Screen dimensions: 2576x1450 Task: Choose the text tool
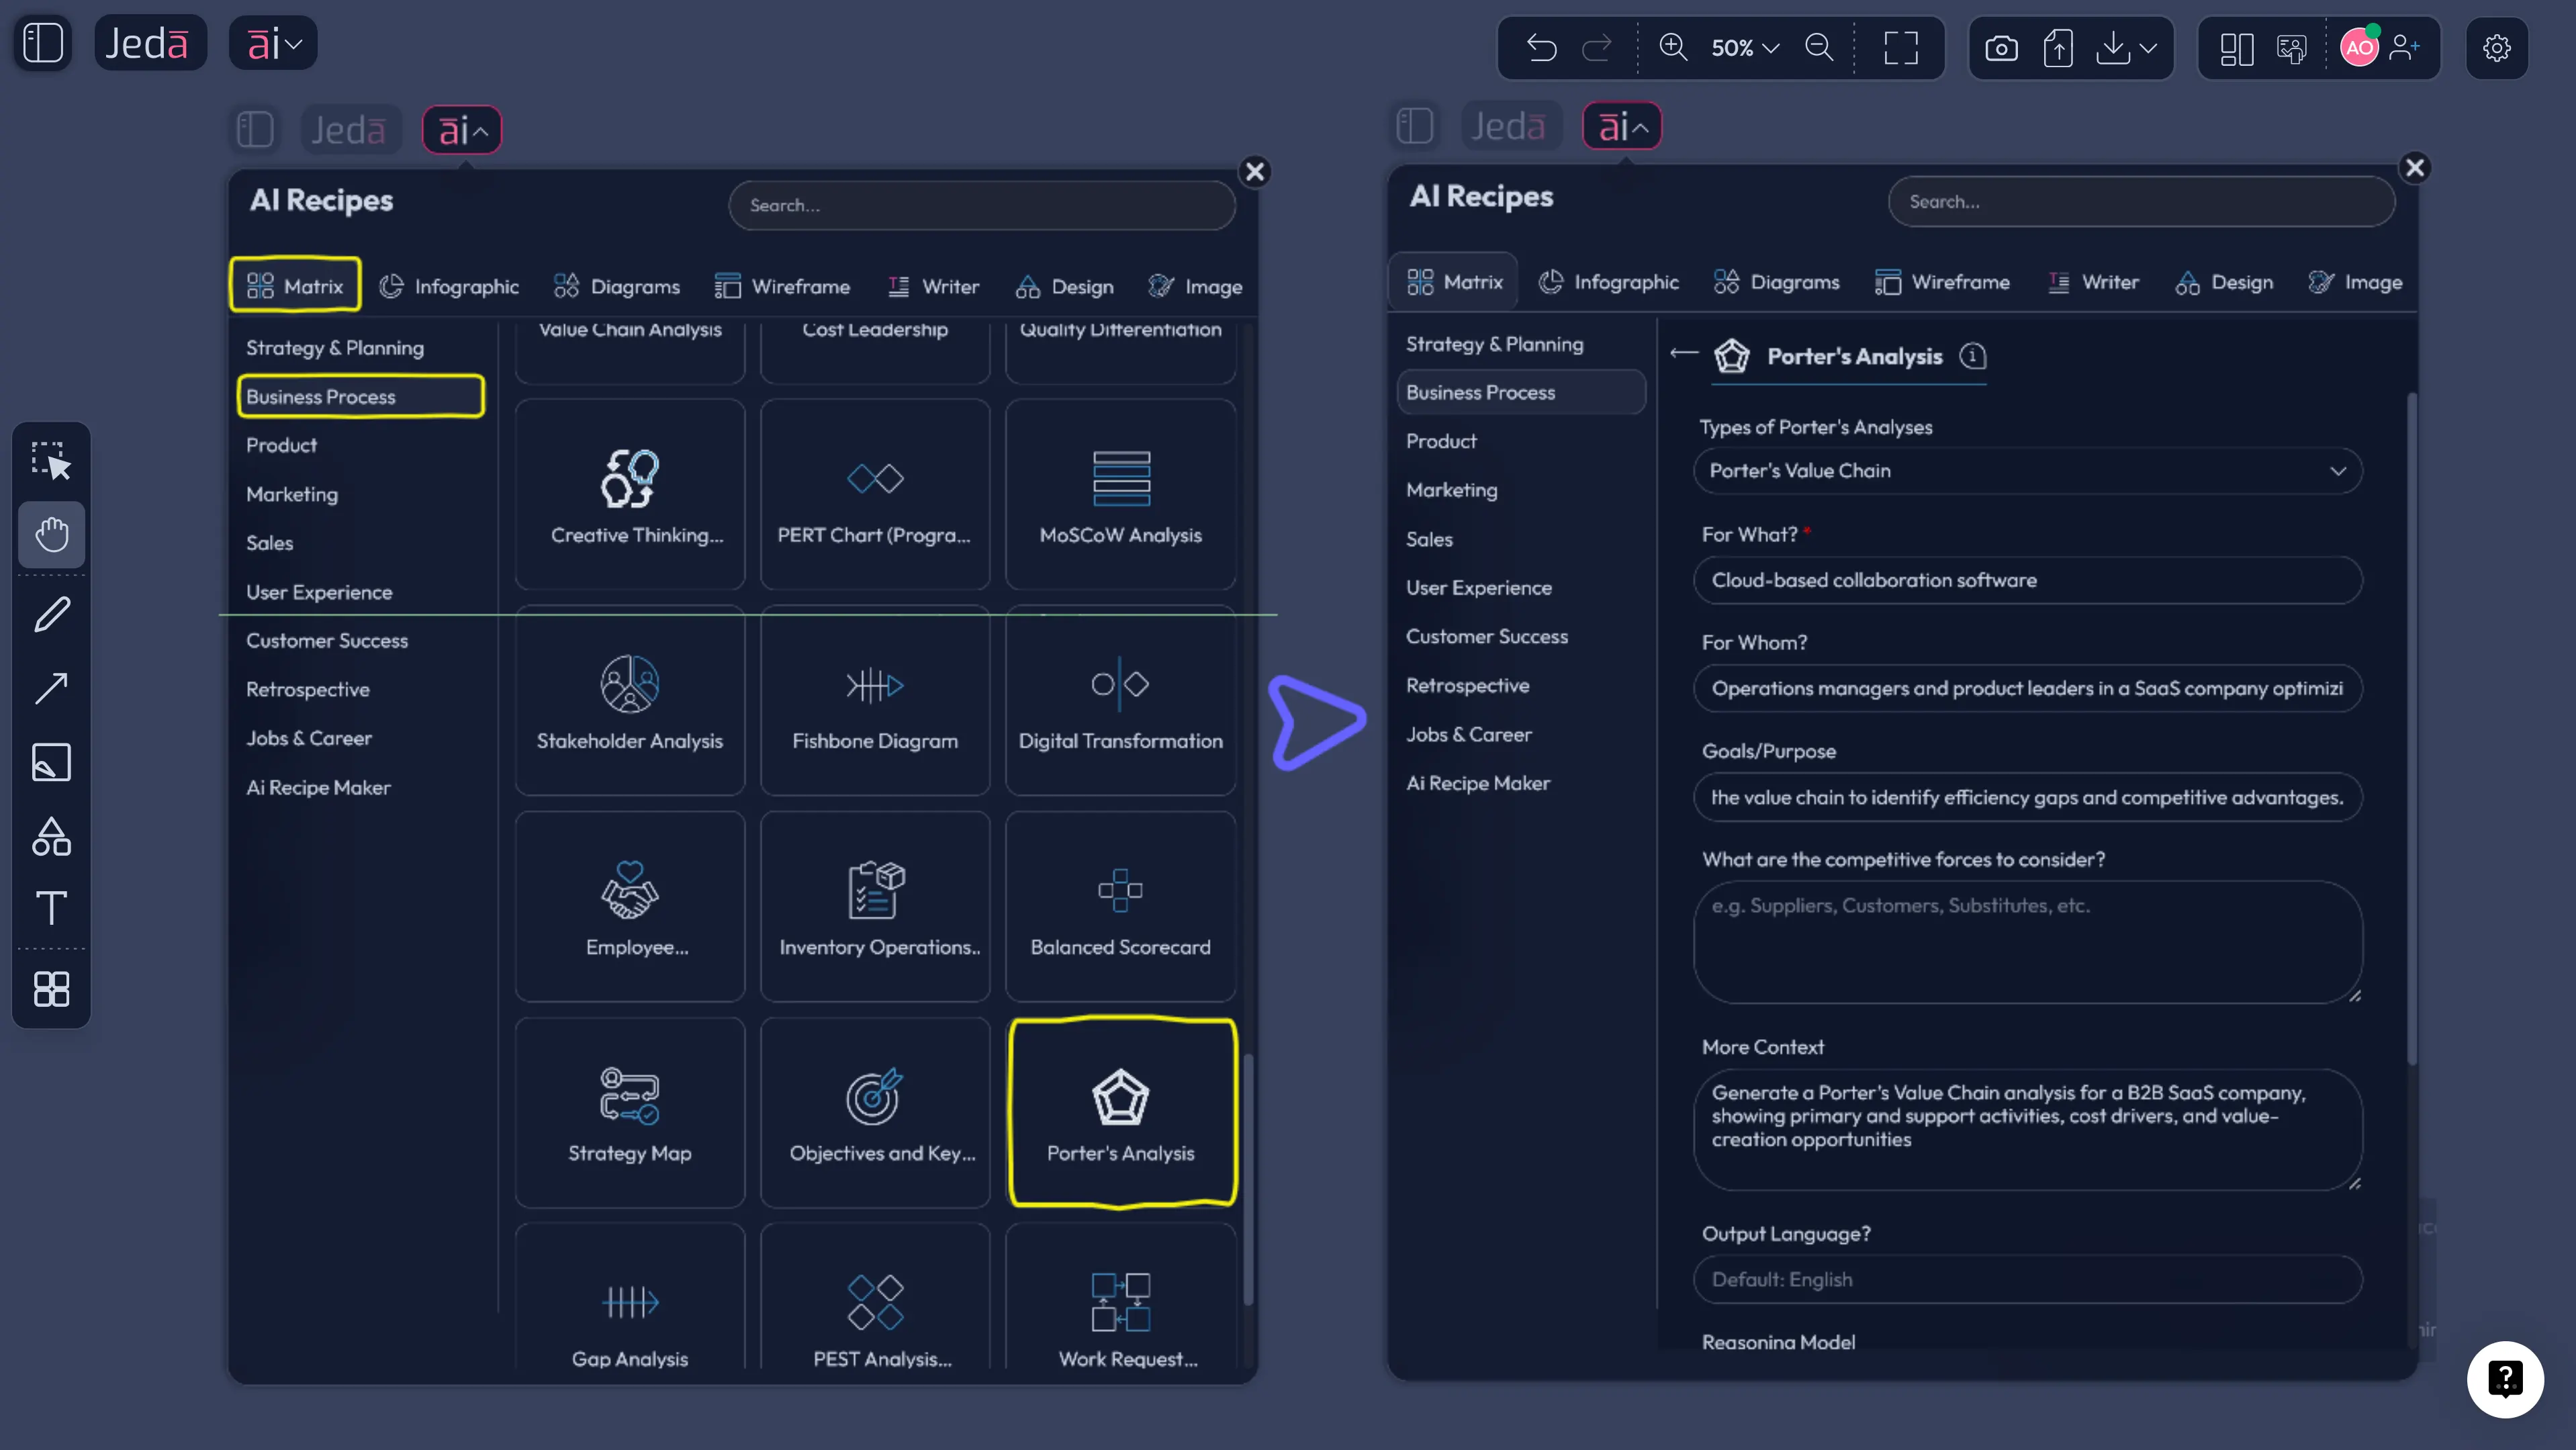[52, 908]
